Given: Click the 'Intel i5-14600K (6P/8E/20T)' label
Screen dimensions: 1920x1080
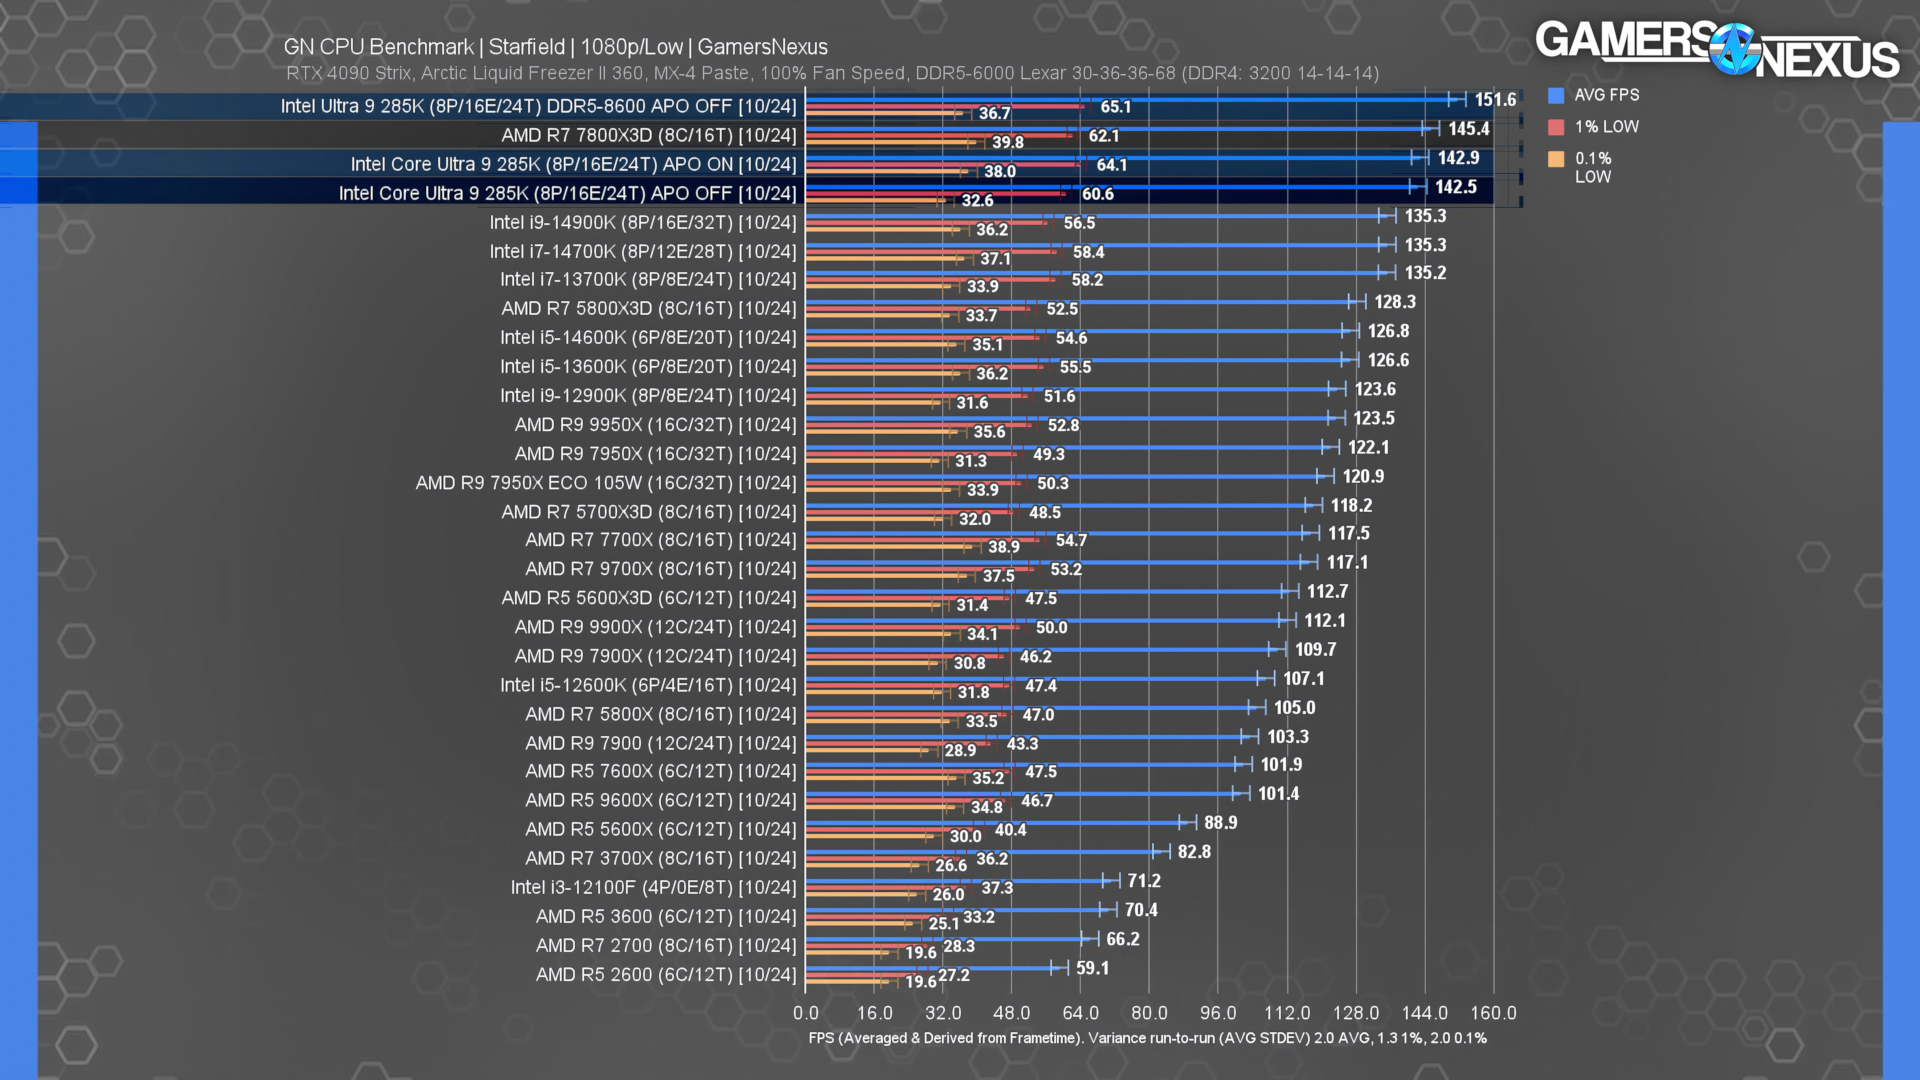Looking at the screenshot, I should (x=648, y=337).
